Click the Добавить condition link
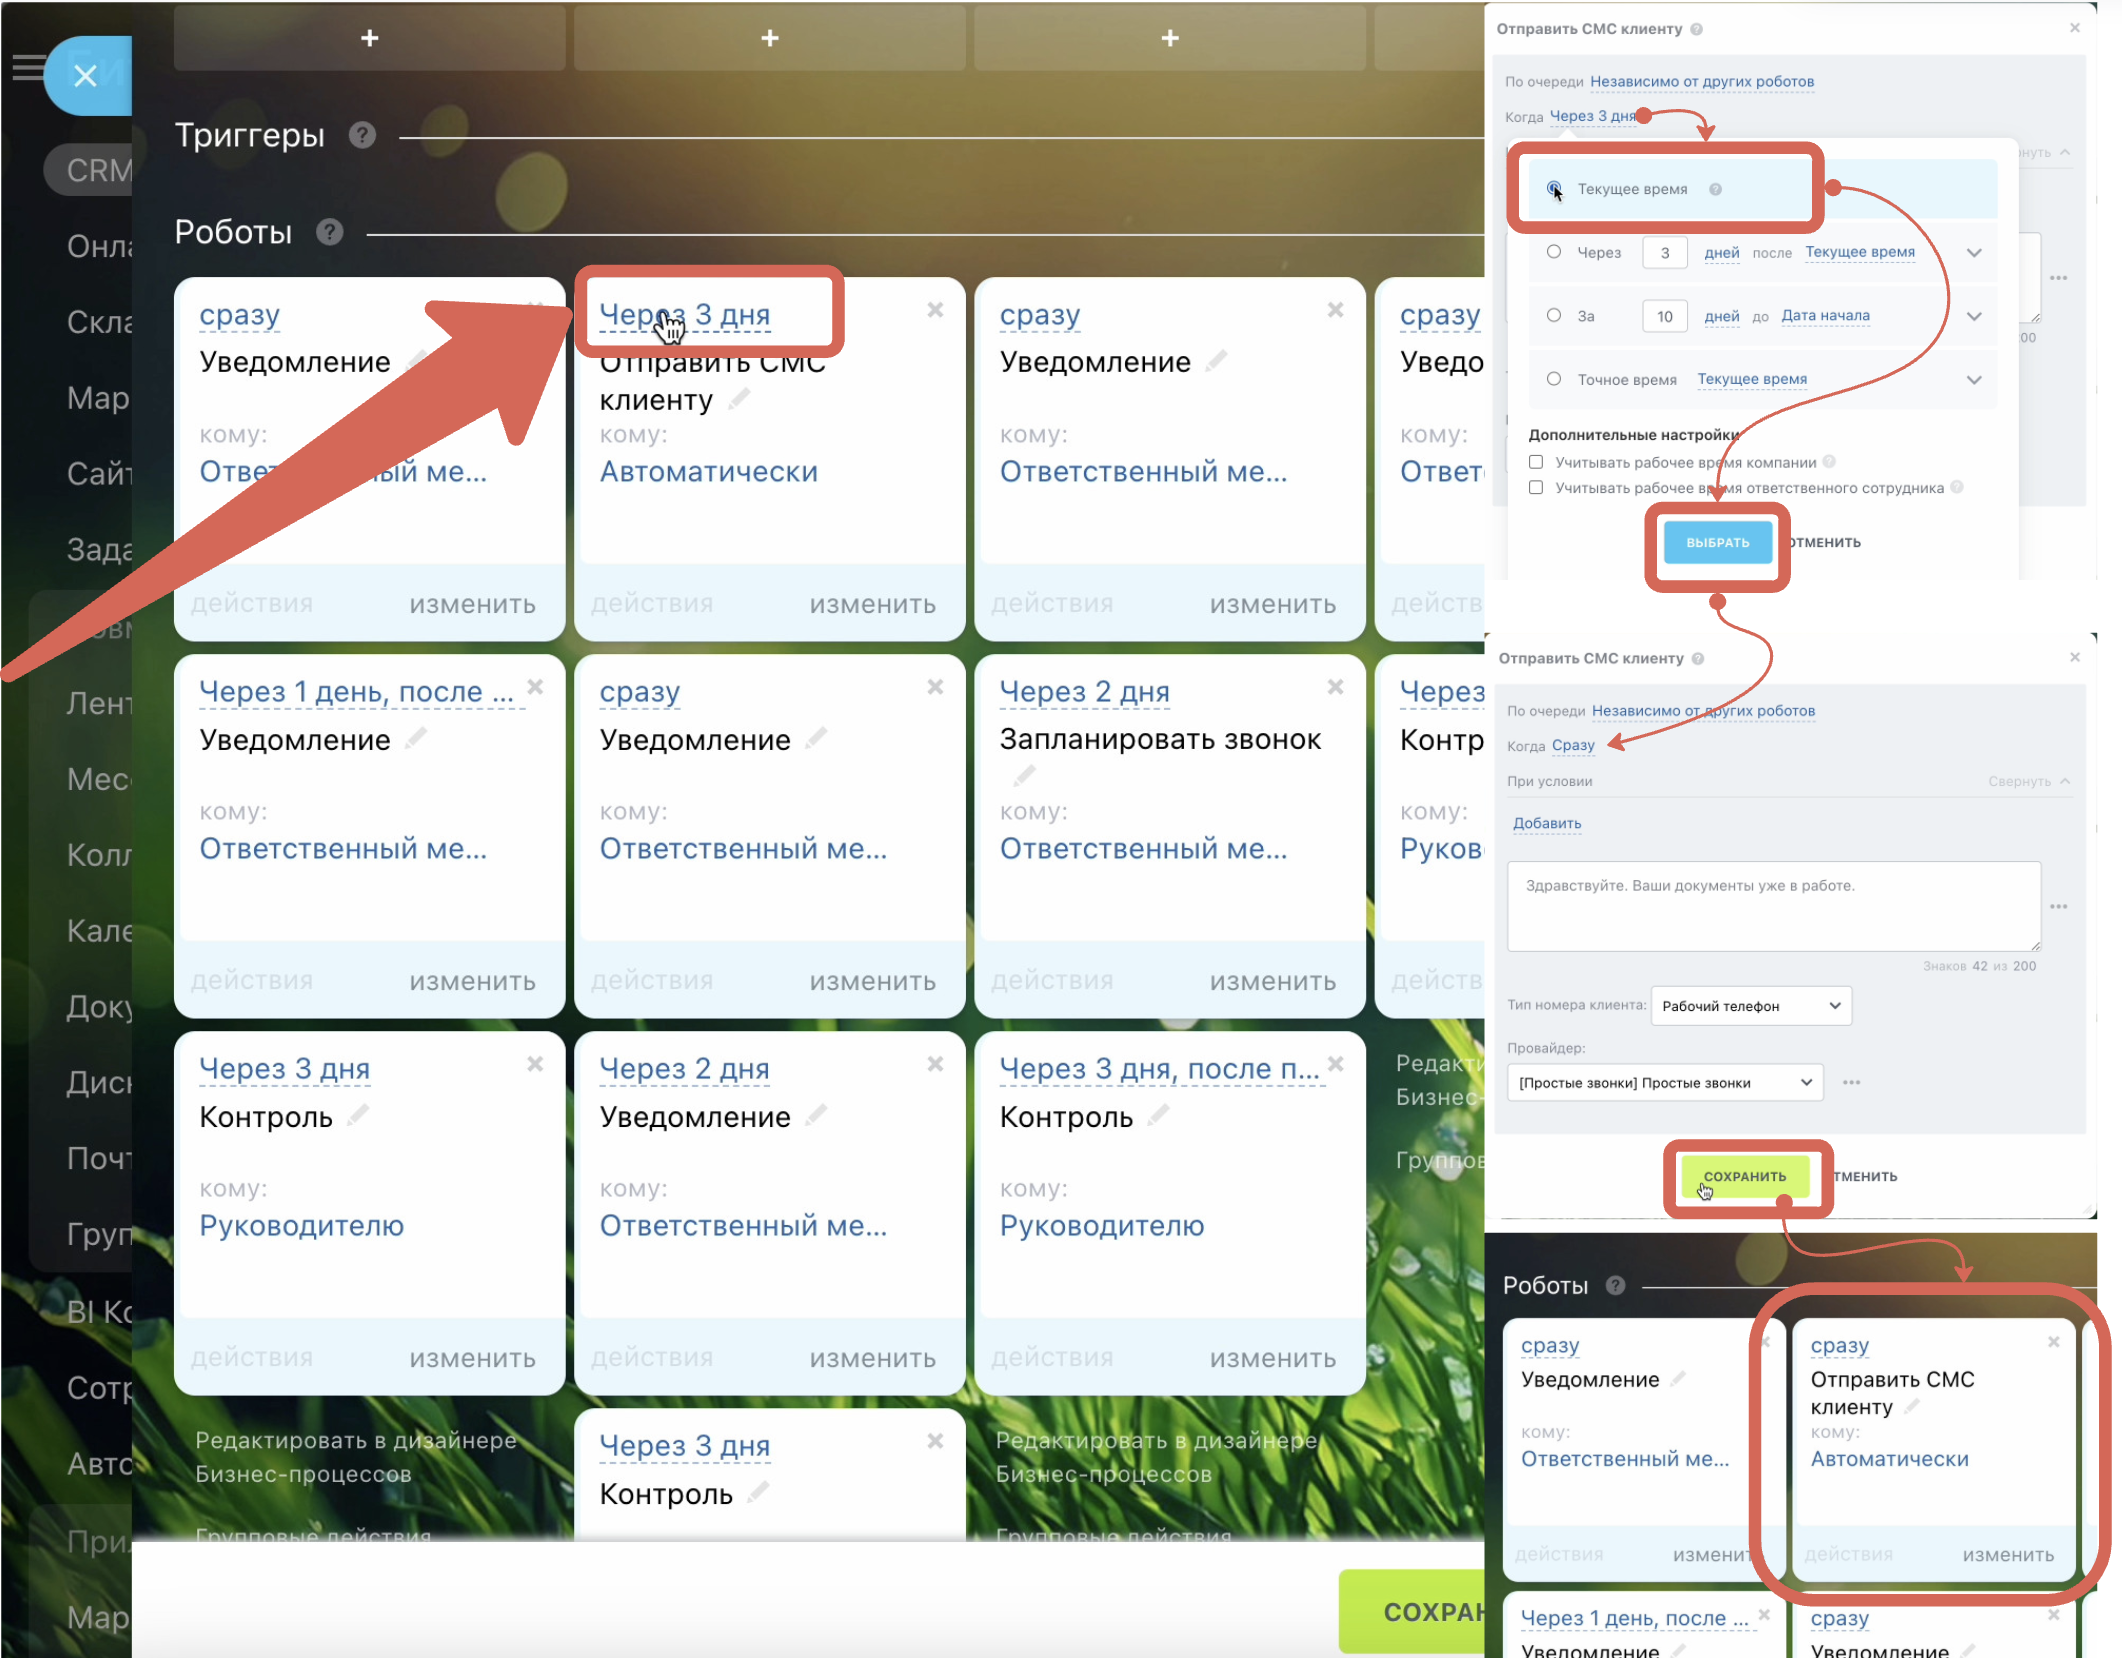Viewport: 2122px width, 1658px height. coord(1547,823)
